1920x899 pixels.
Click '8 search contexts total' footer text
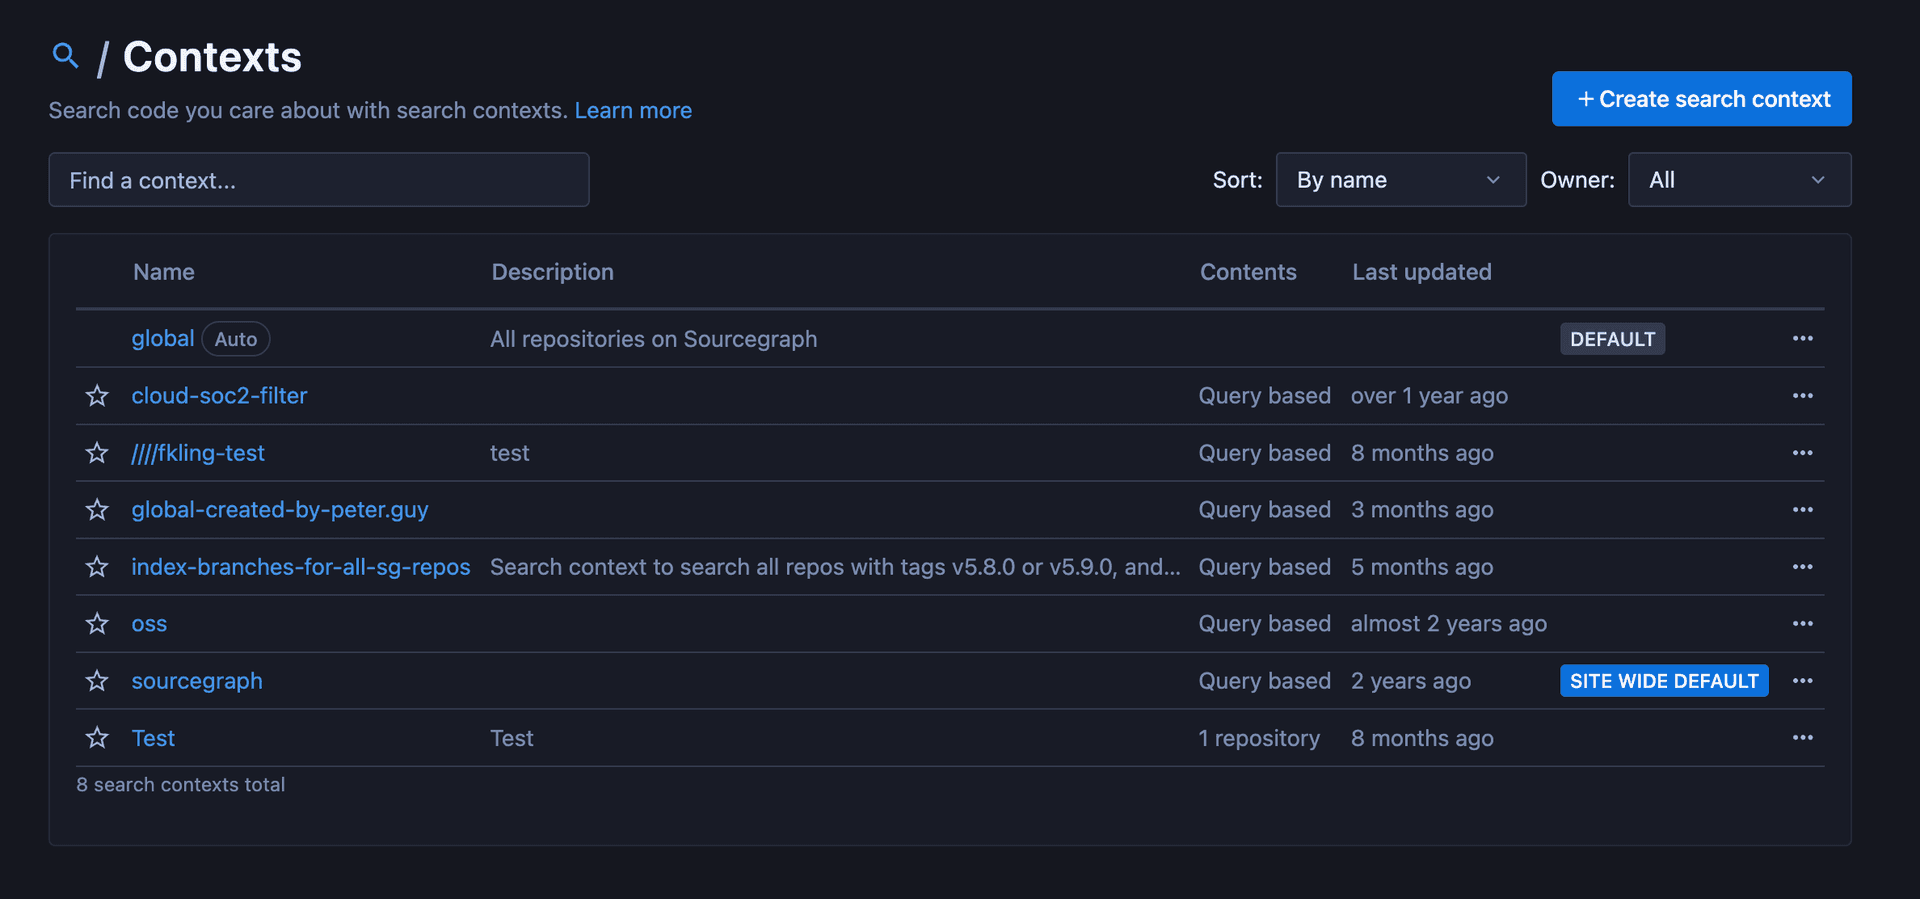181,785
